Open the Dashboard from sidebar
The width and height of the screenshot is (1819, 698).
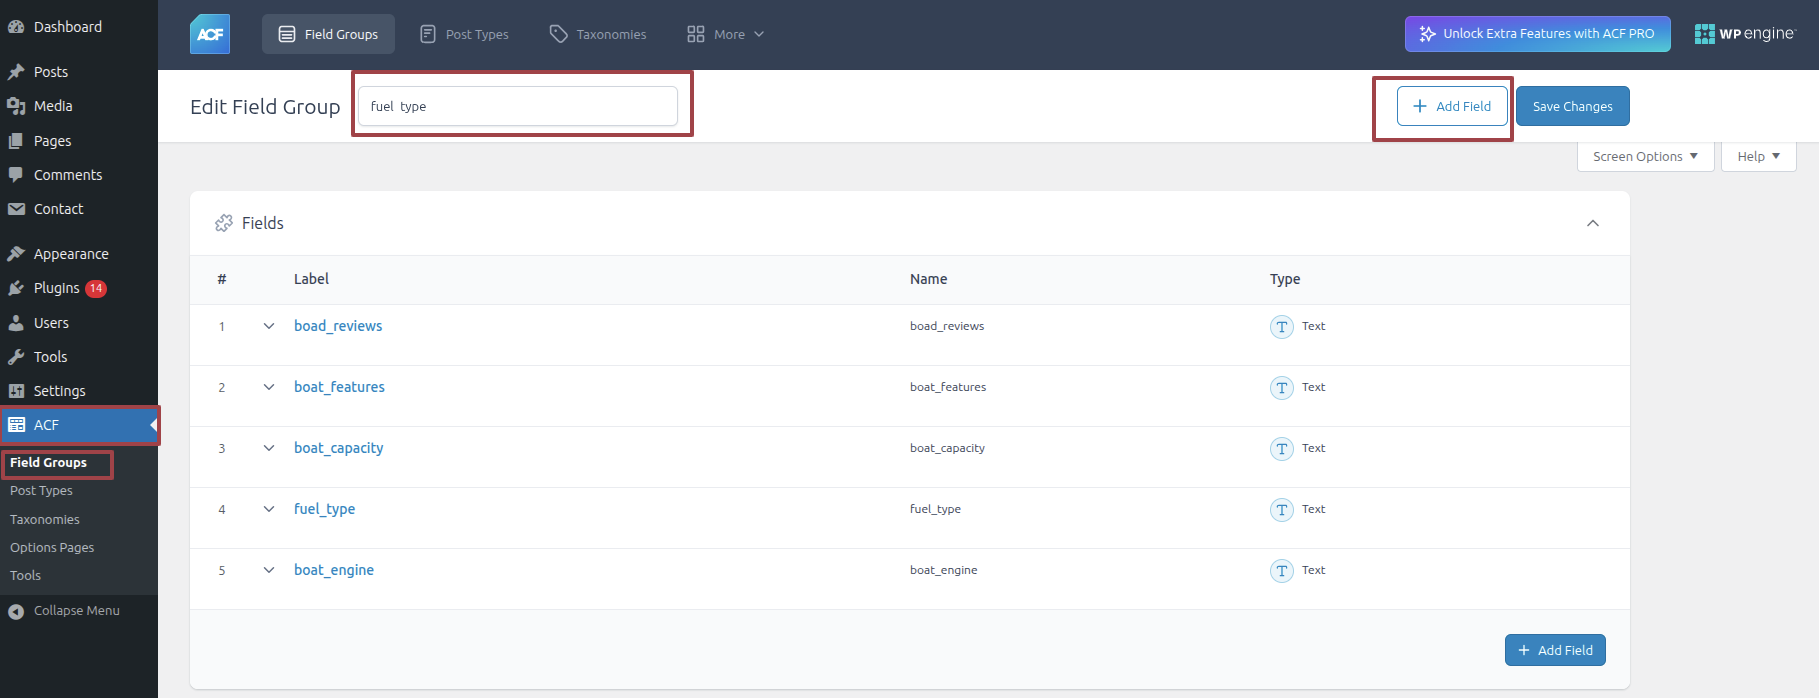(x=67, y=27)
